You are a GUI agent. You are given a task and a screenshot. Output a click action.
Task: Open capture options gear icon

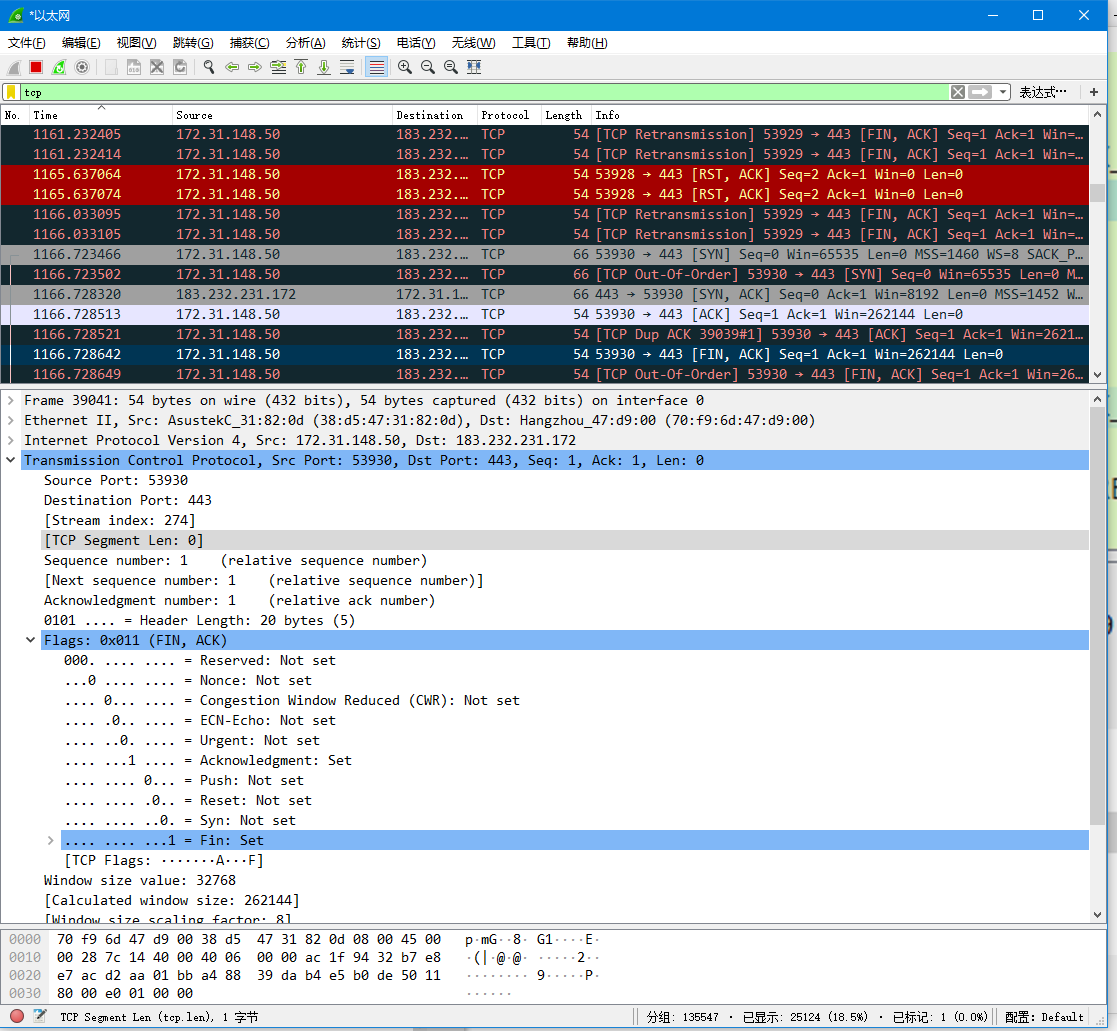pos(82,67)
